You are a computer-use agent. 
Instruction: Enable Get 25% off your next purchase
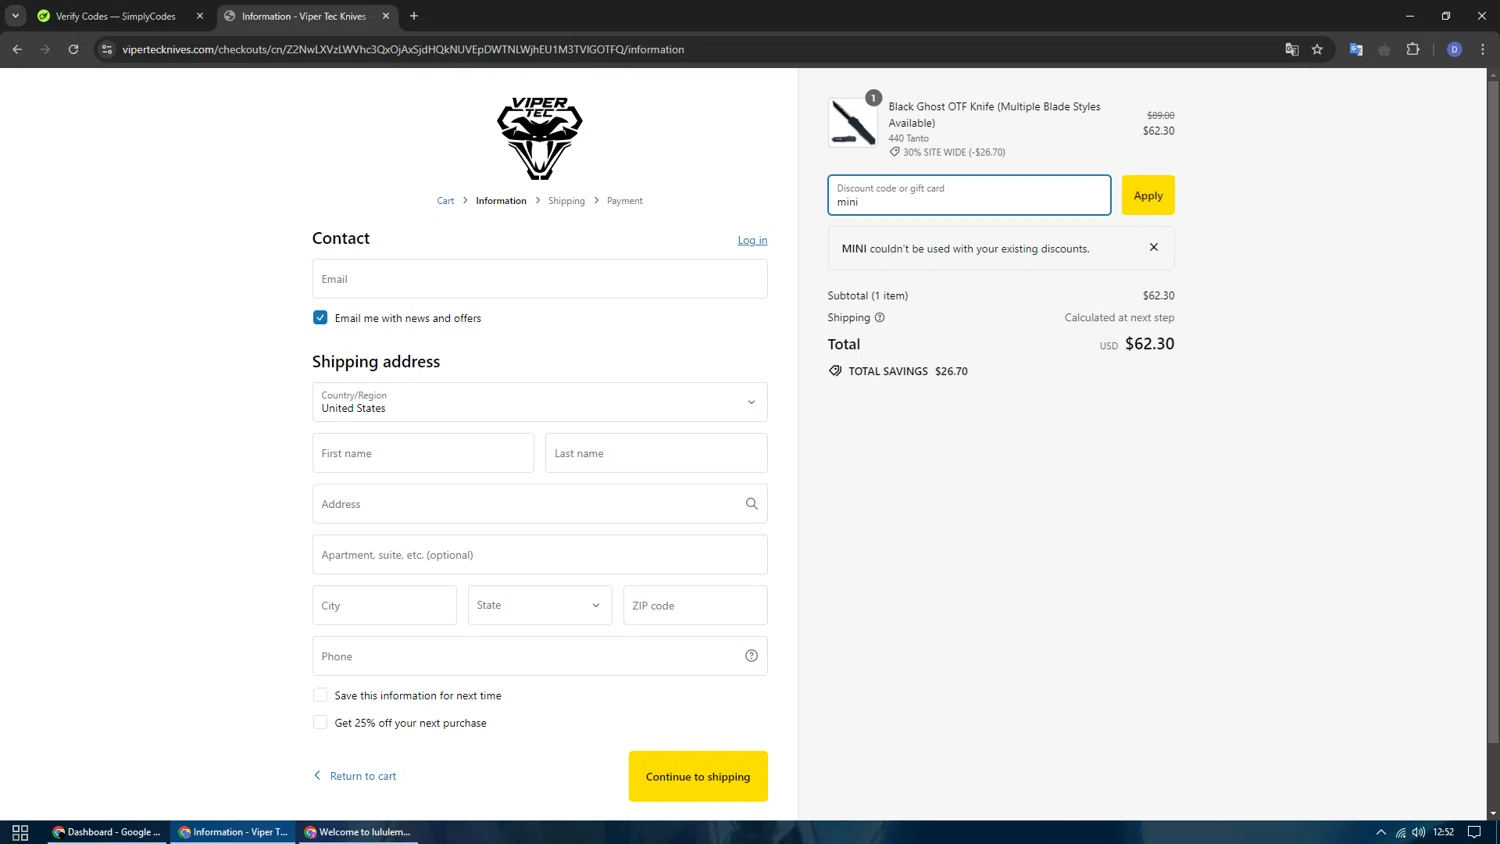pos(320,723)
